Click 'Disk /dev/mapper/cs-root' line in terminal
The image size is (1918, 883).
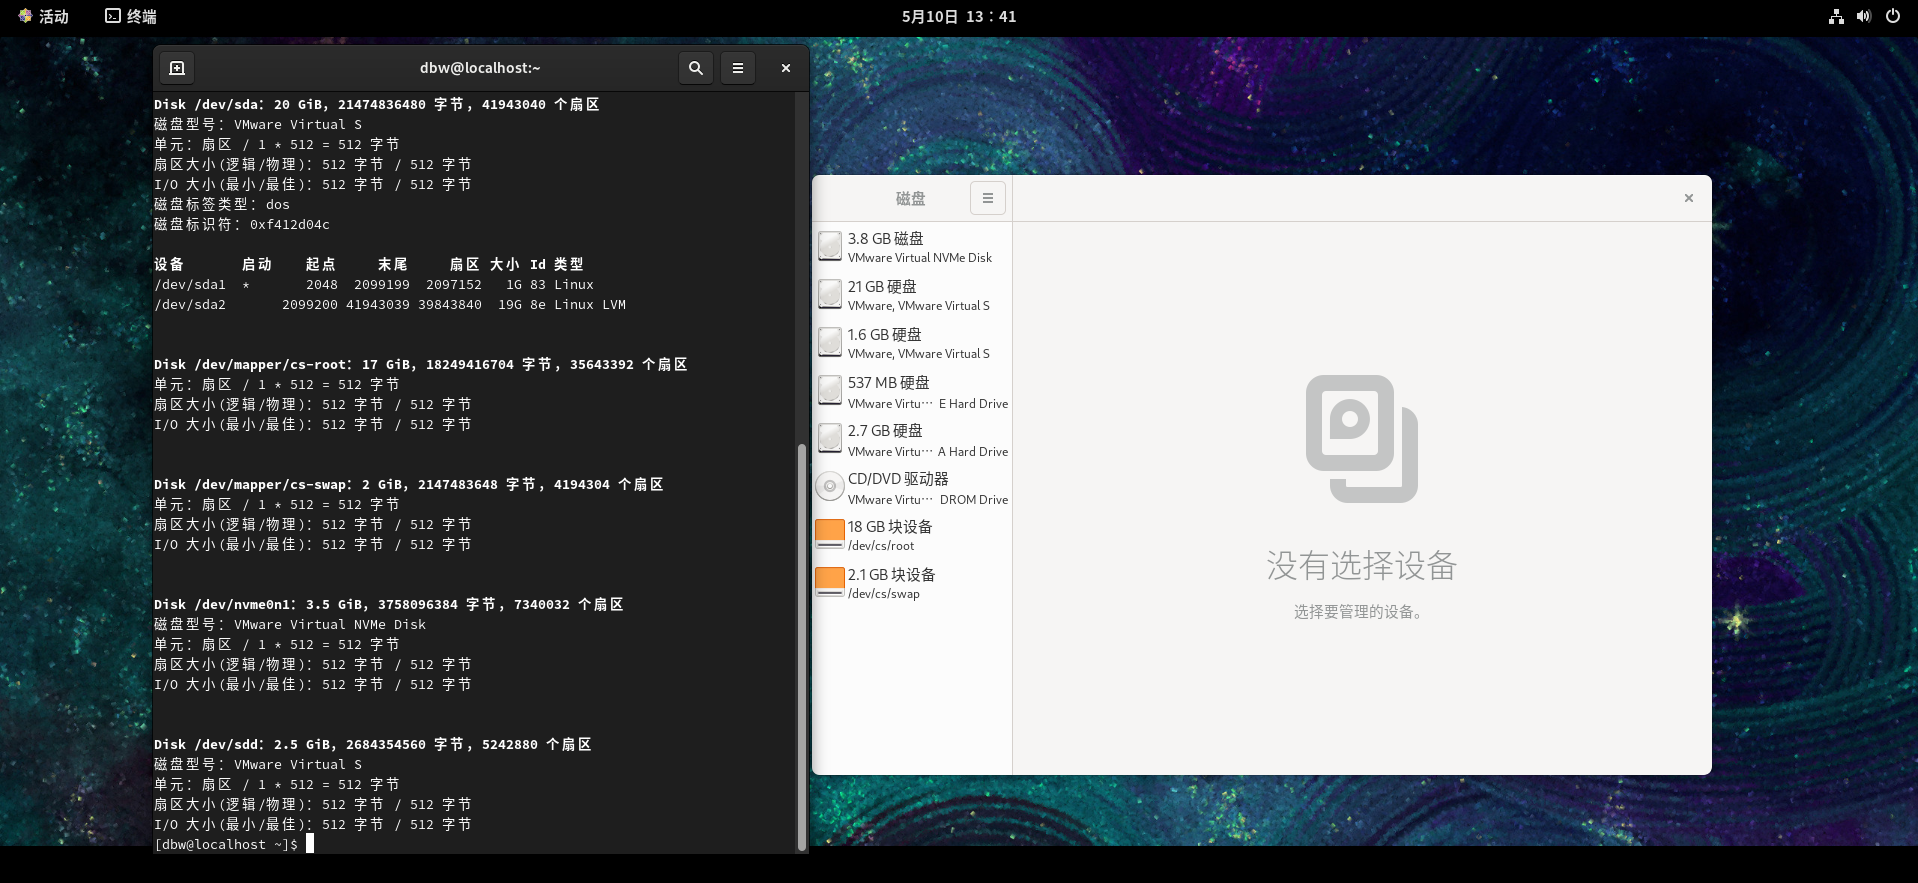(420, 365)
